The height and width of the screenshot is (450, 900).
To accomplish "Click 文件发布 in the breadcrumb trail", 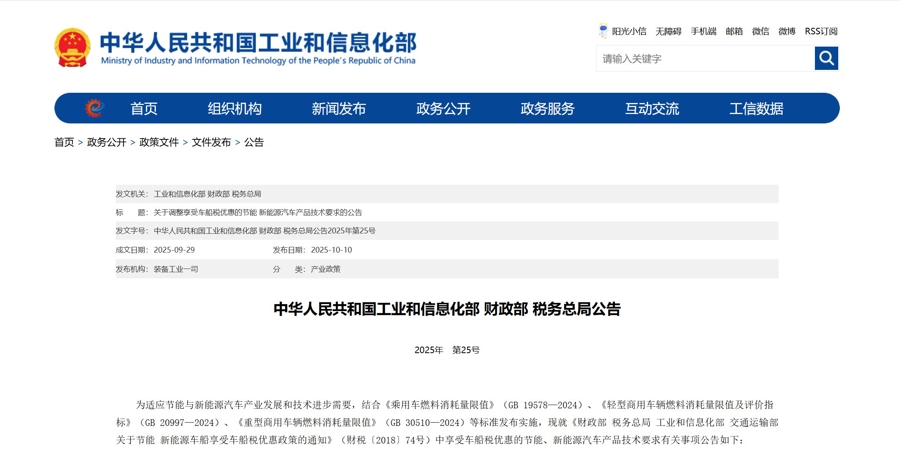I will pos(211,142).
